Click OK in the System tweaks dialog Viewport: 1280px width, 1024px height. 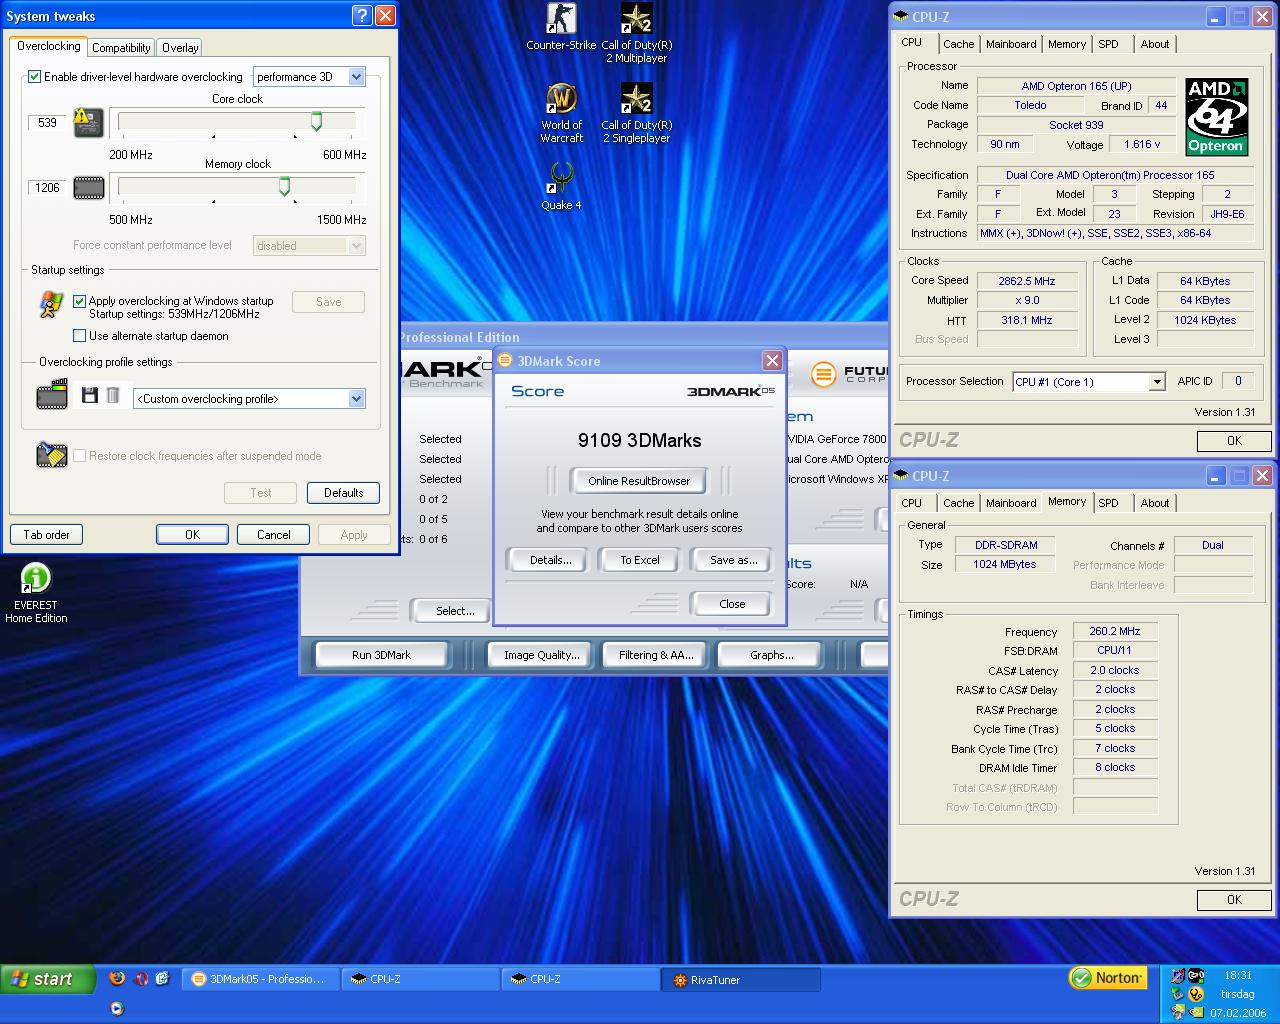click(192, 535)
